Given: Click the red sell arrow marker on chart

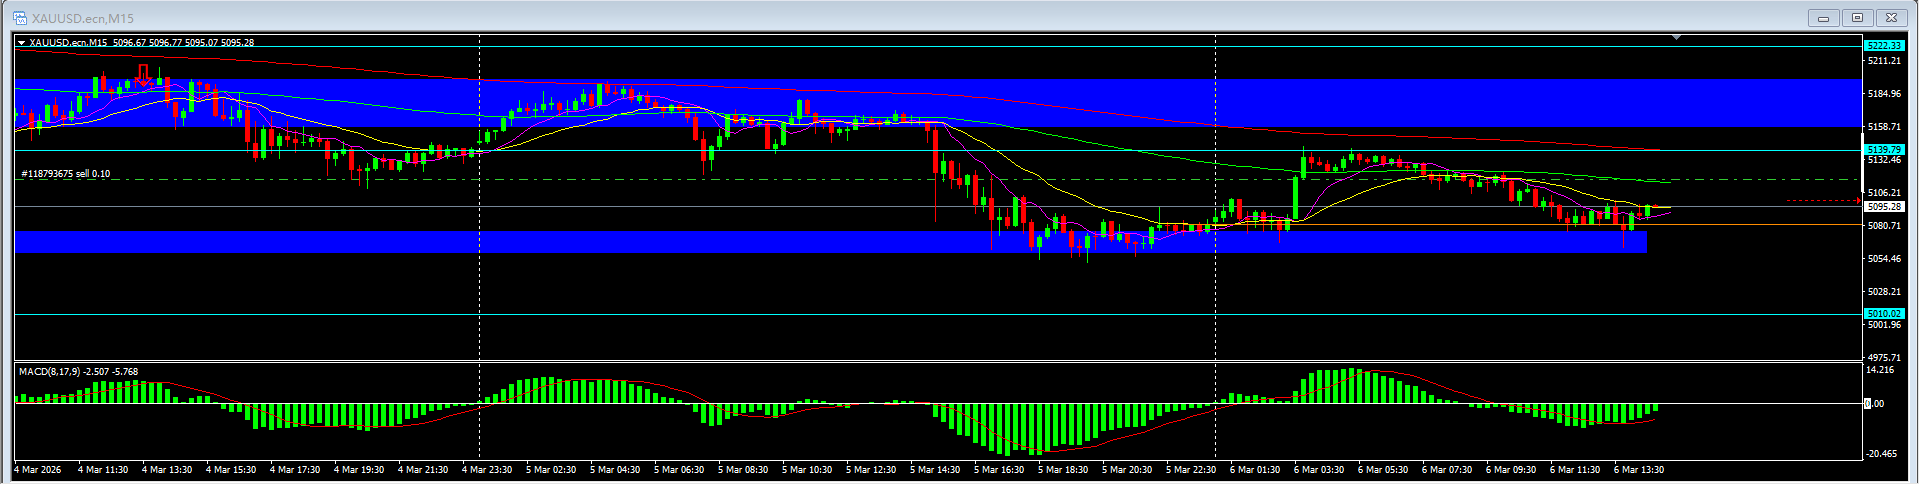Looking at the screenshot, I should click(143, 74).
